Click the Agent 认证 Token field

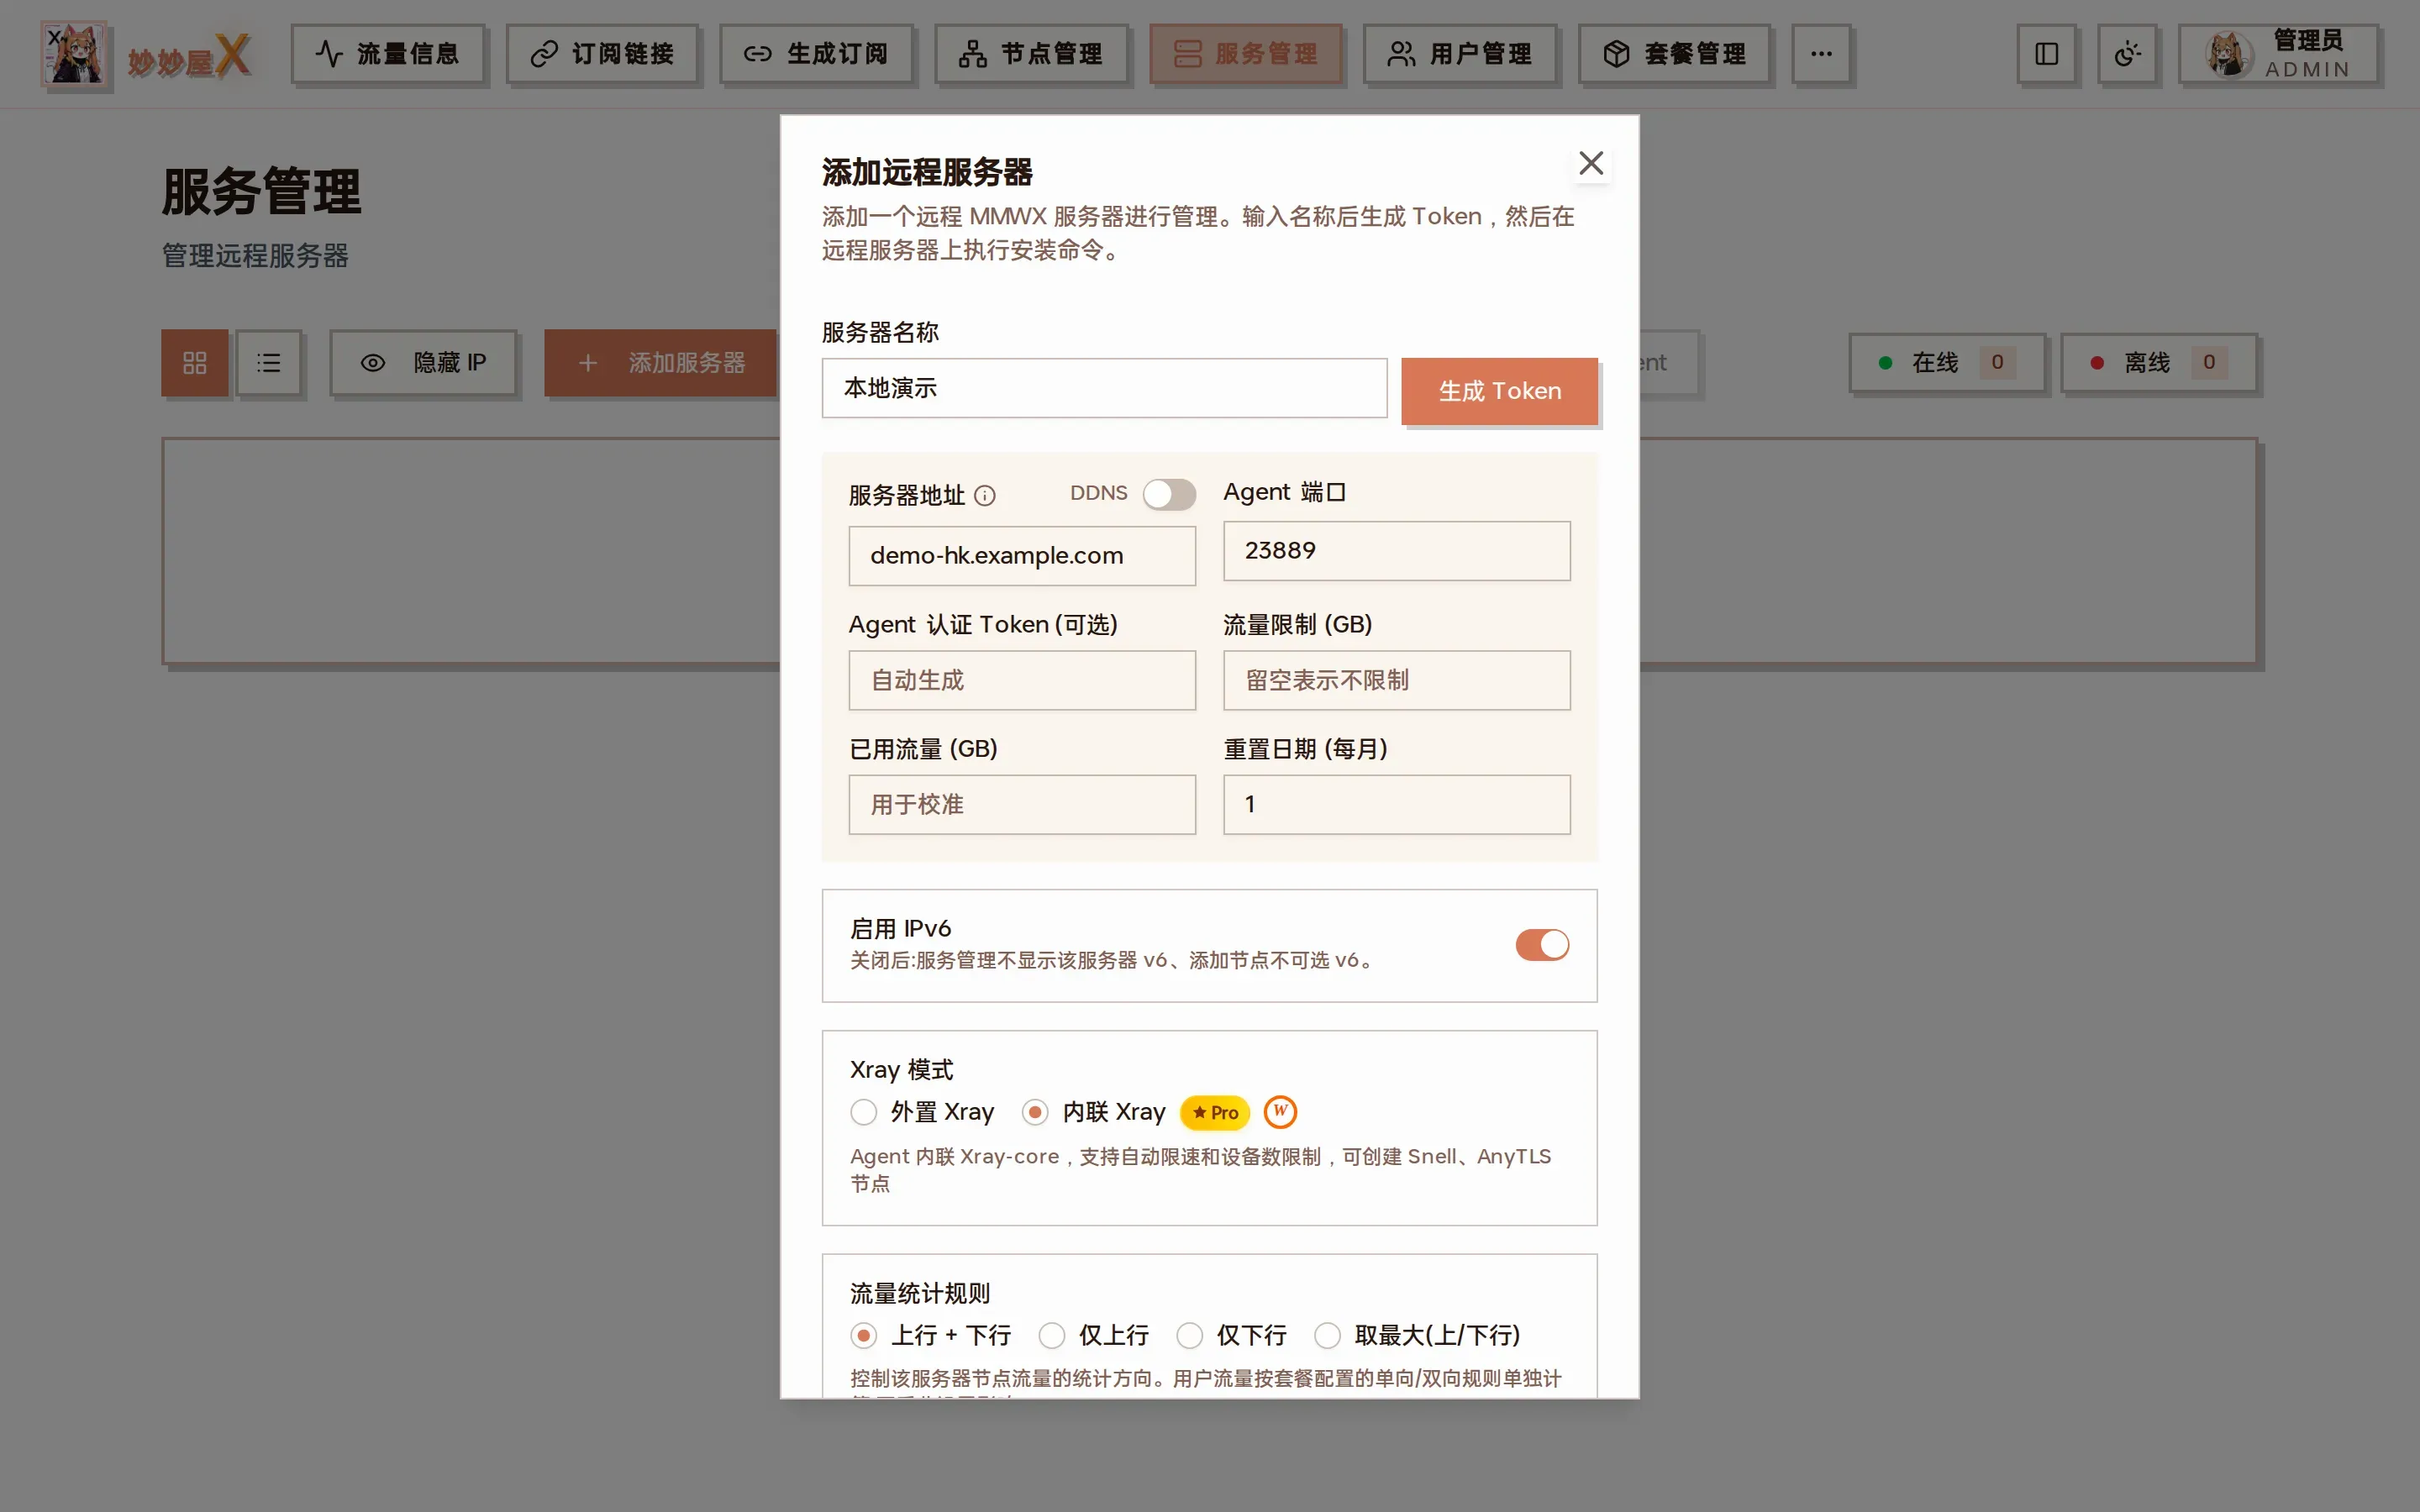(1022, 680)
